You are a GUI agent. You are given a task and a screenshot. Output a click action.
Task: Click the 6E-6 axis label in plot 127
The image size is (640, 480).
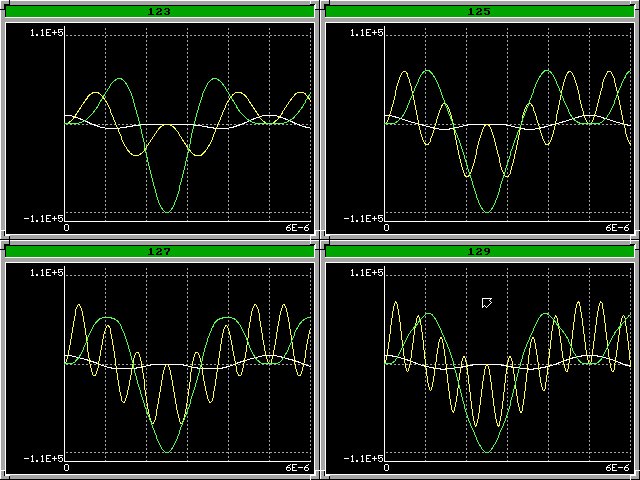[x=298, y=468]
